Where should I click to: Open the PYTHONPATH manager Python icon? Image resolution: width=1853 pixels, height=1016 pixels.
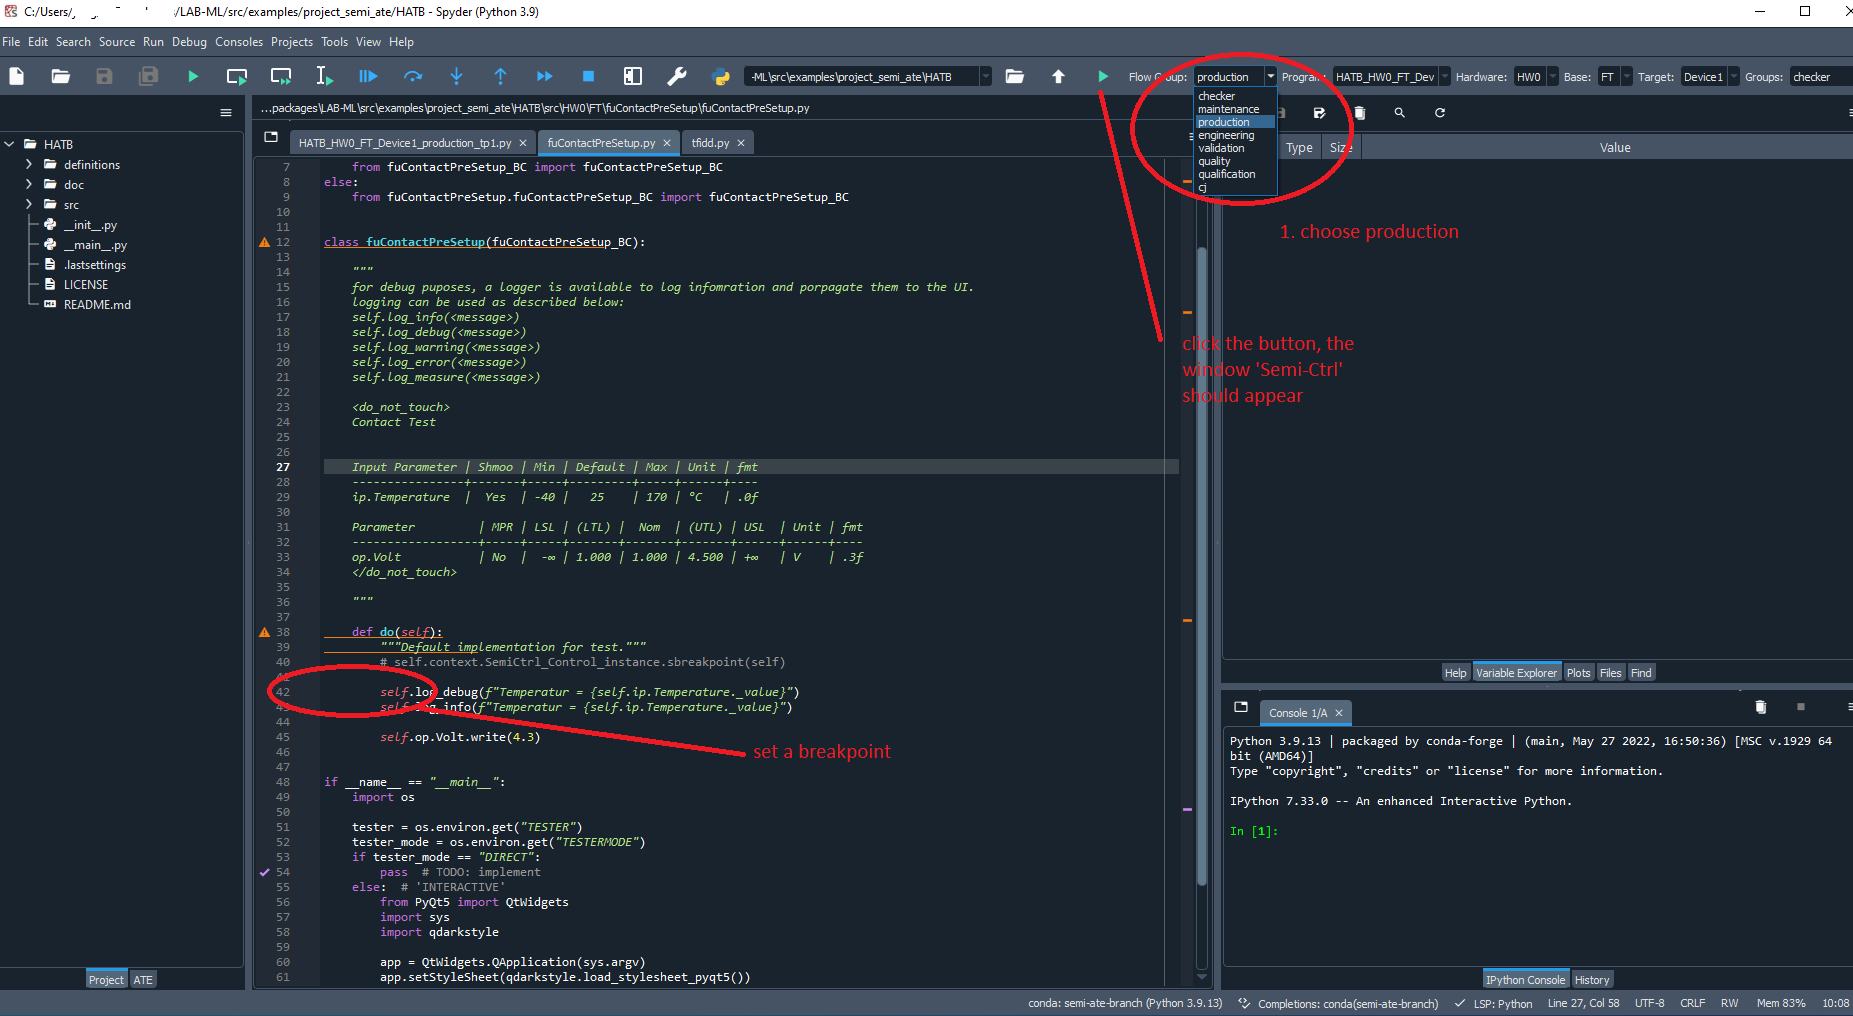pos(720,76)
